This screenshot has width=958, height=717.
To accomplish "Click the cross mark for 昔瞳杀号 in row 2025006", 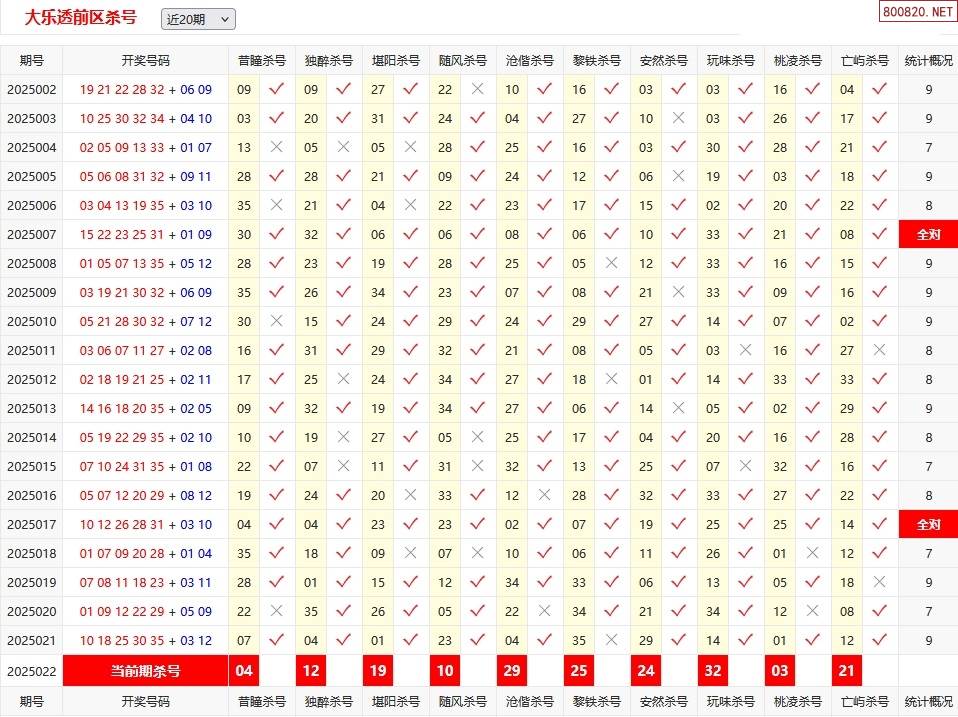I will 277,205.
